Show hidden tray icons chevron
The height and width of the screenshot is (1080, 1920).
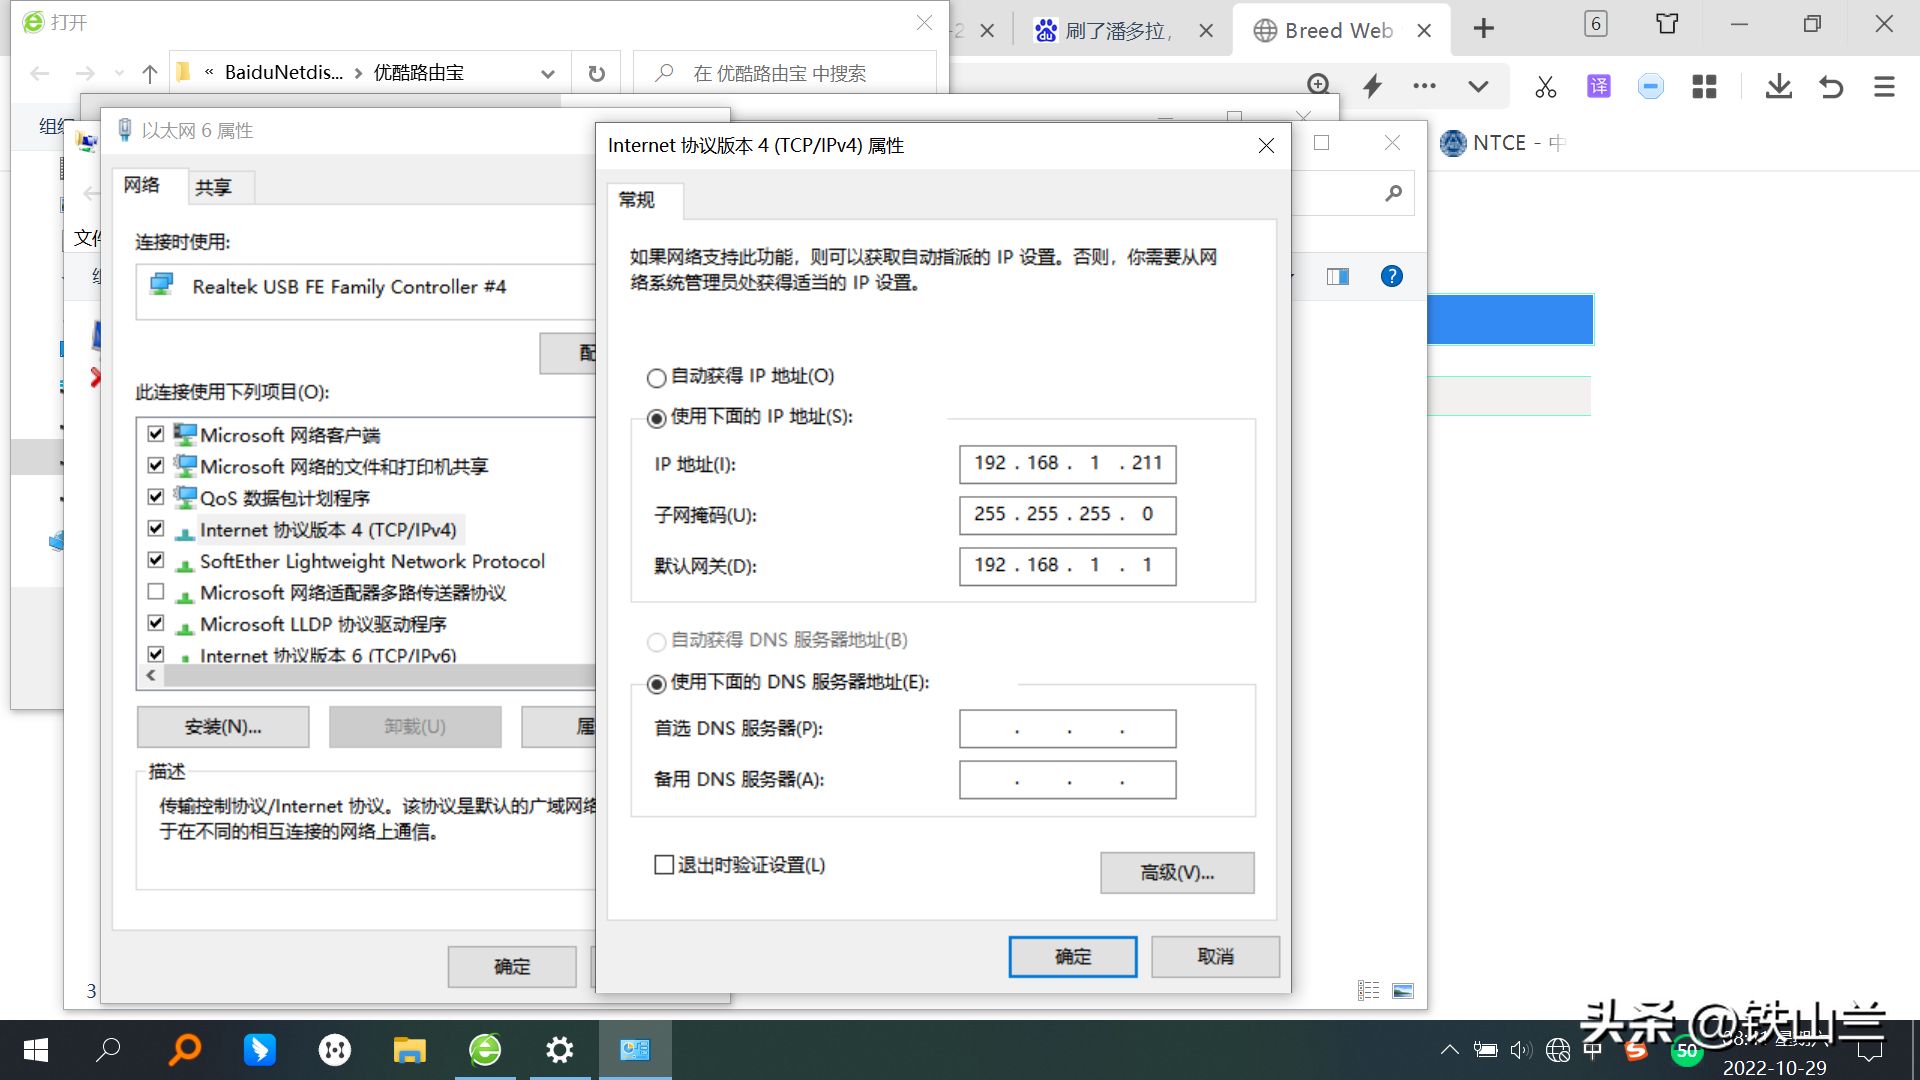coord(1449,1050)
